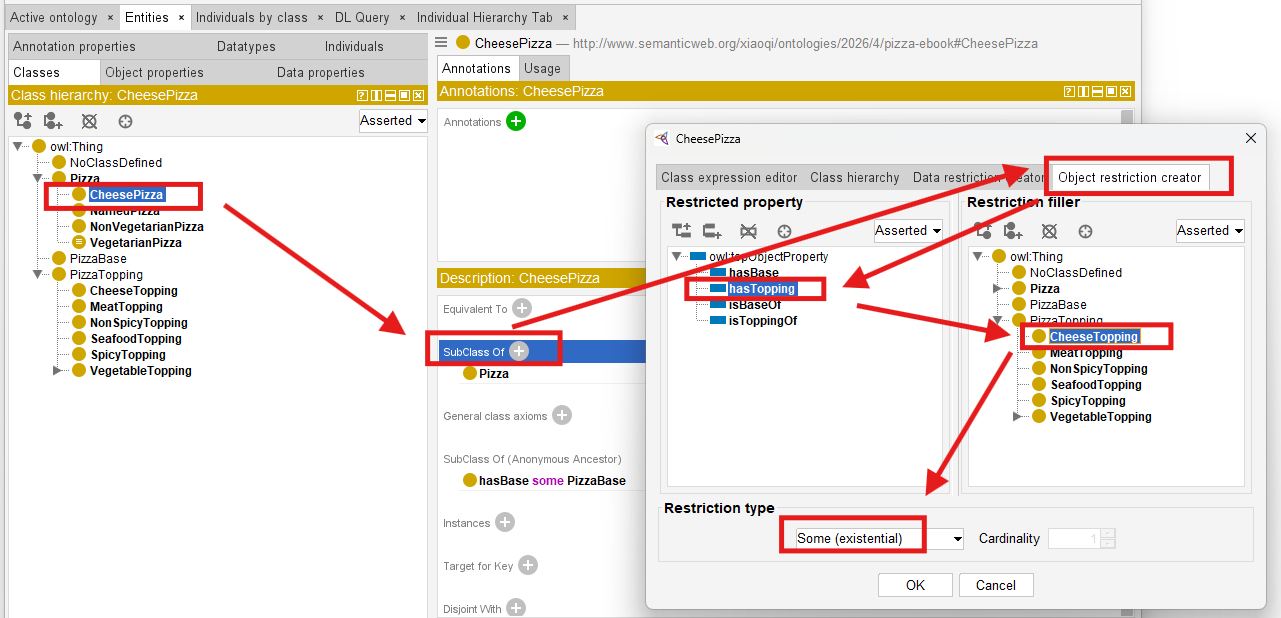Open Asserted dropdown under Restricted property

(909, 231)
